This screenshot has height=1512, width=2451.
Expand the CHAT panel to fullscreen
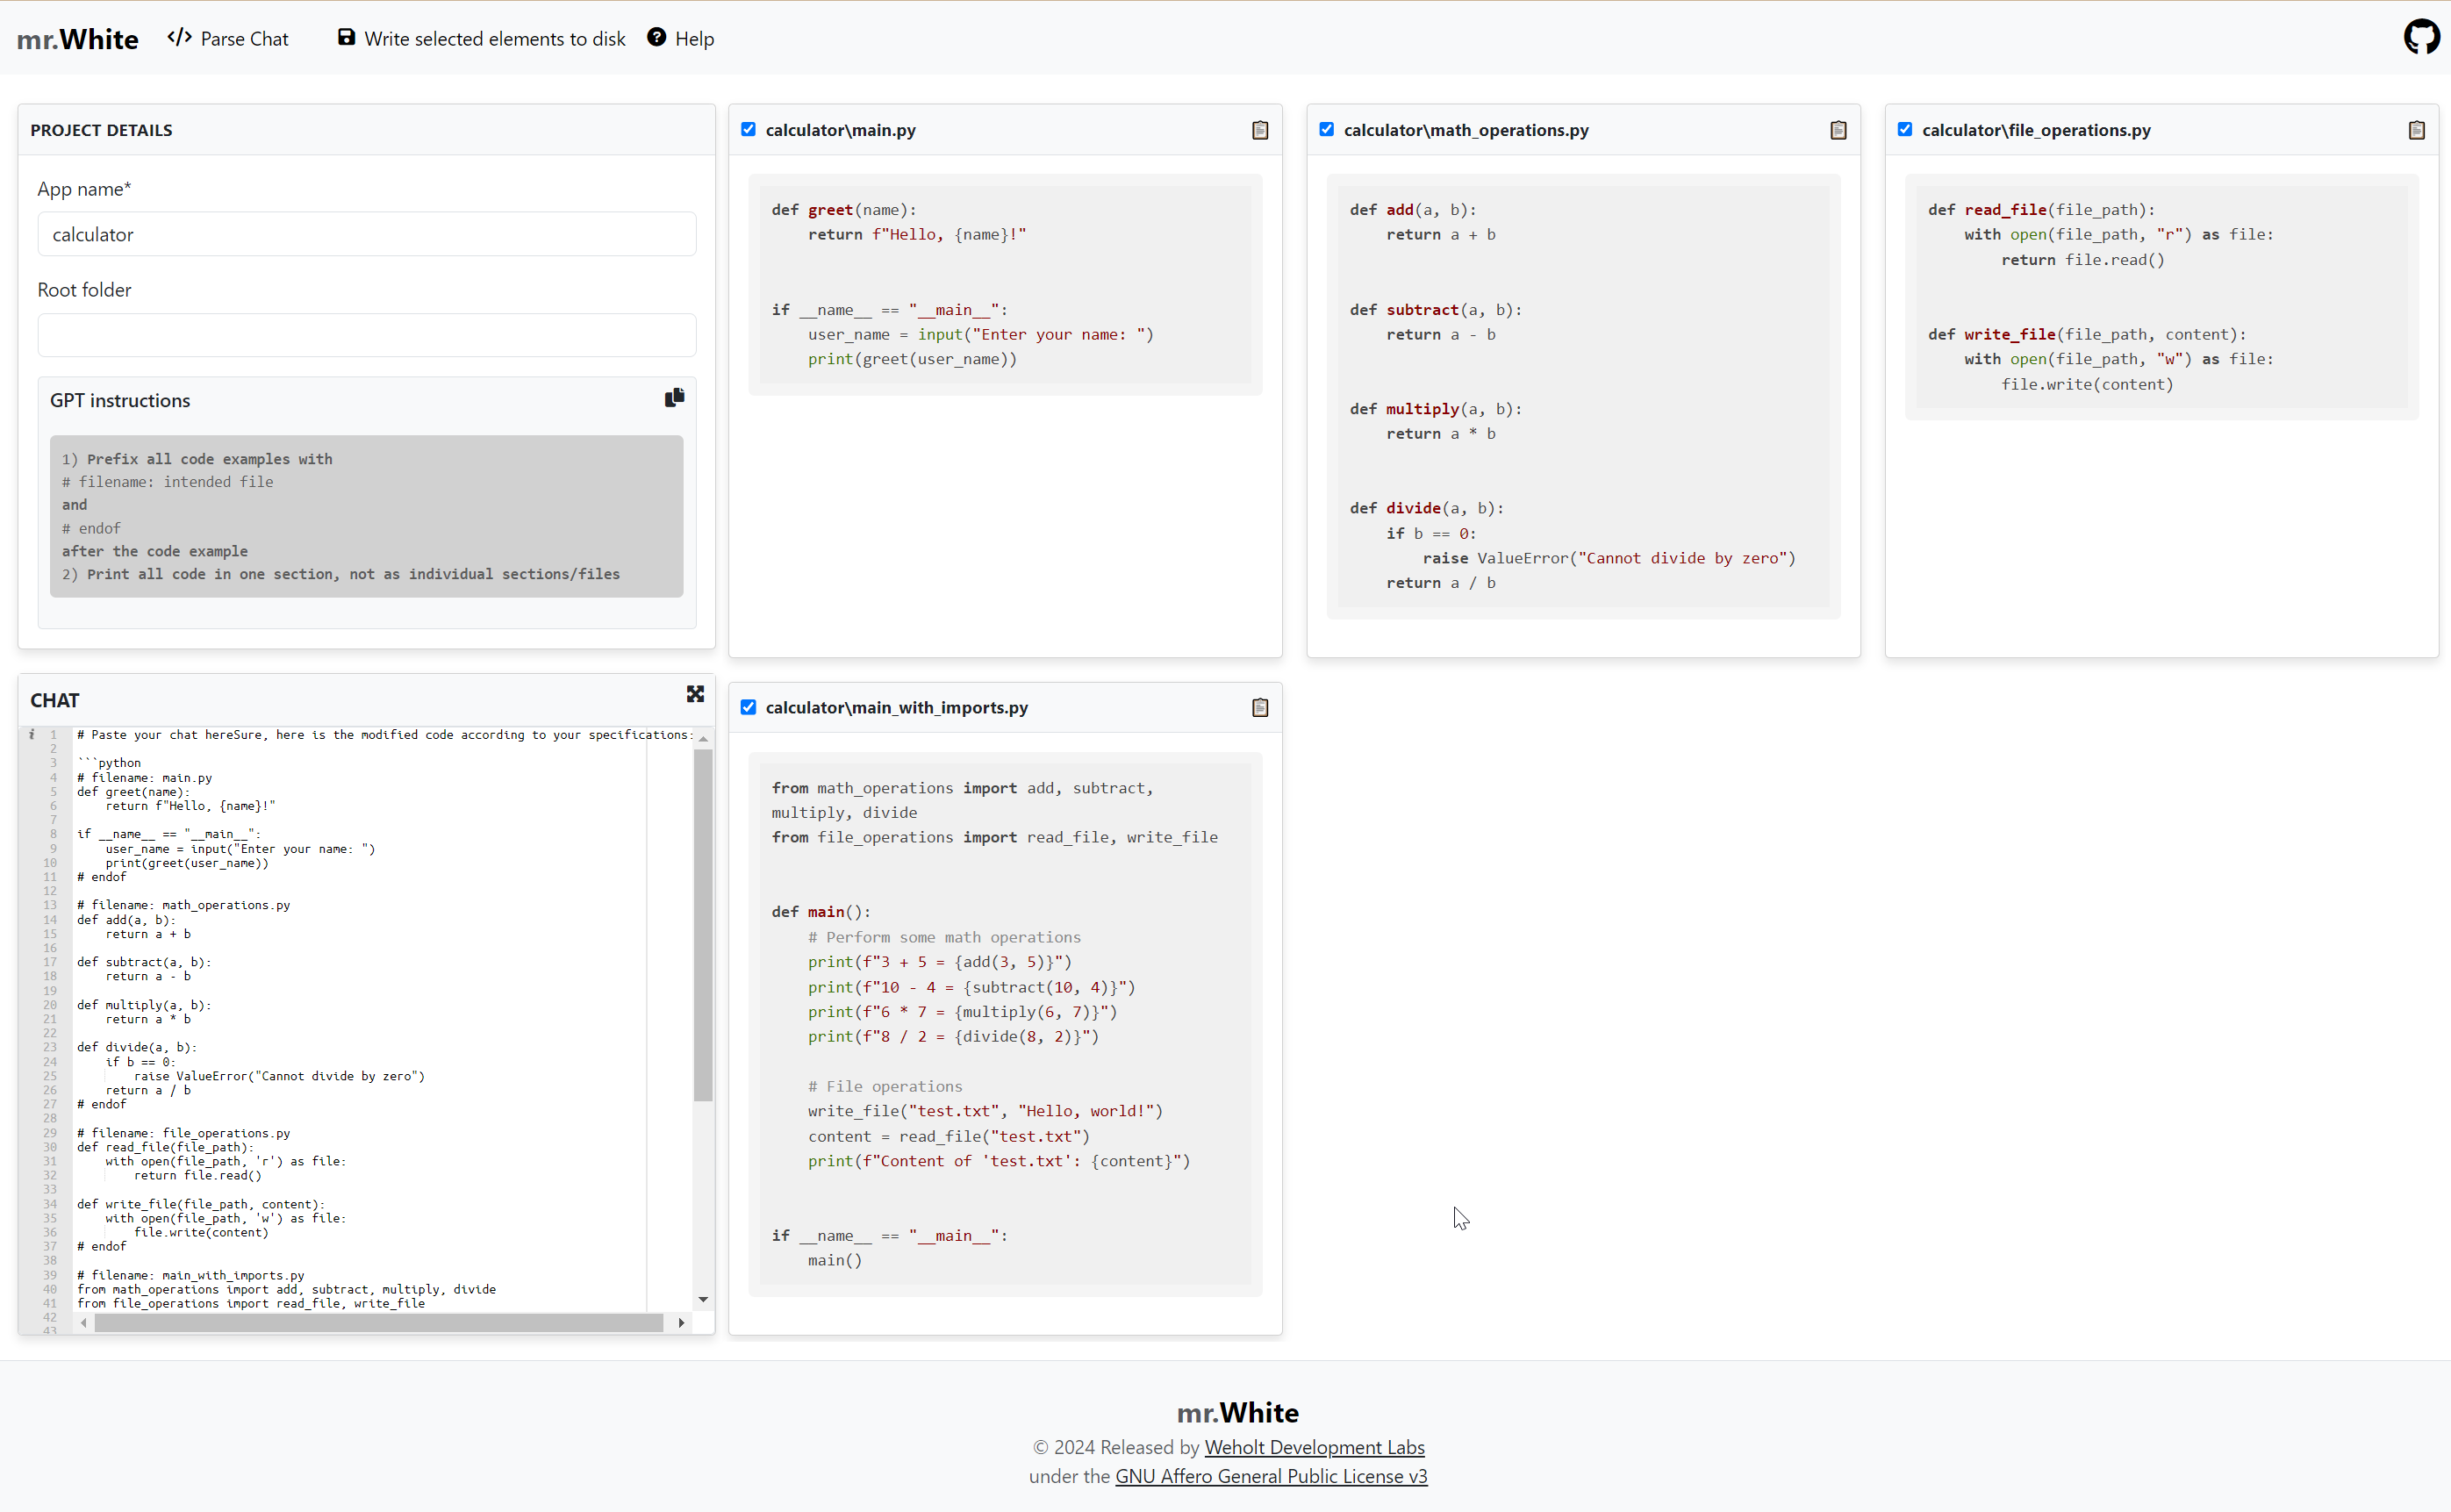(x=695, y=694)
